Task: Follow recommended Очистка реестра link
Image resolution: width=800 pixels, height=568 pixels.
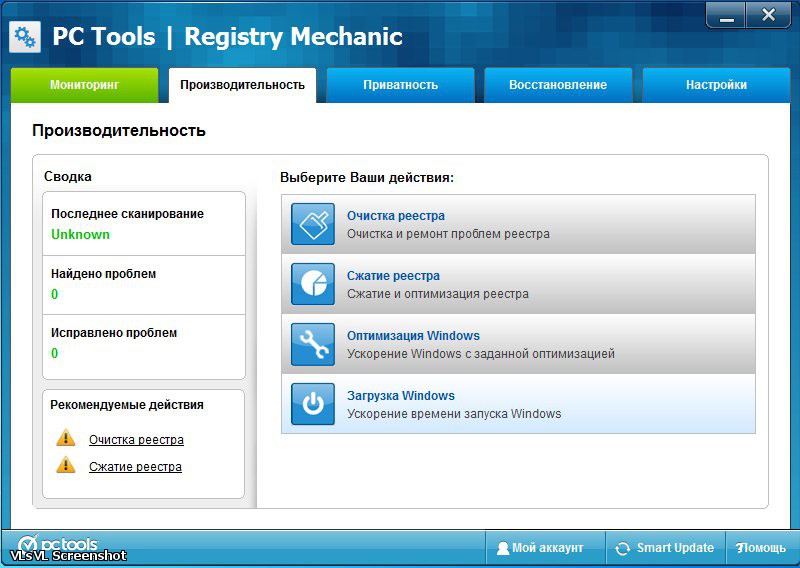Action: [x=136, y=440]
